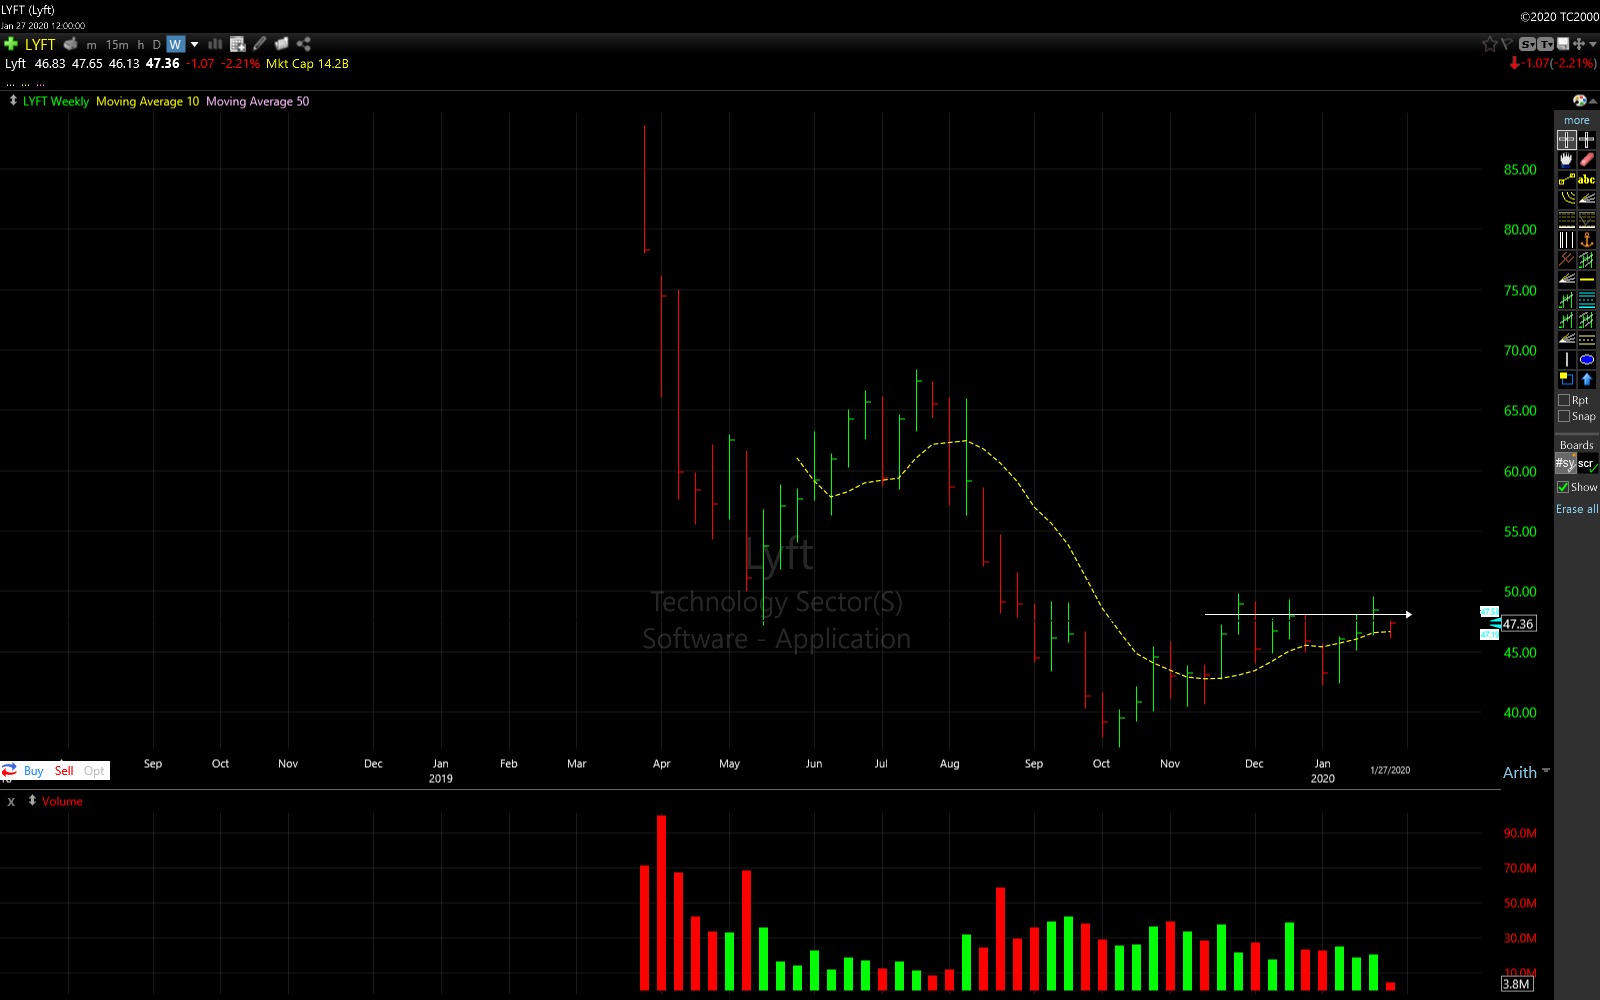Enable the Snap checkbox
The image size is (1600, 1000).
[1564, 416]
